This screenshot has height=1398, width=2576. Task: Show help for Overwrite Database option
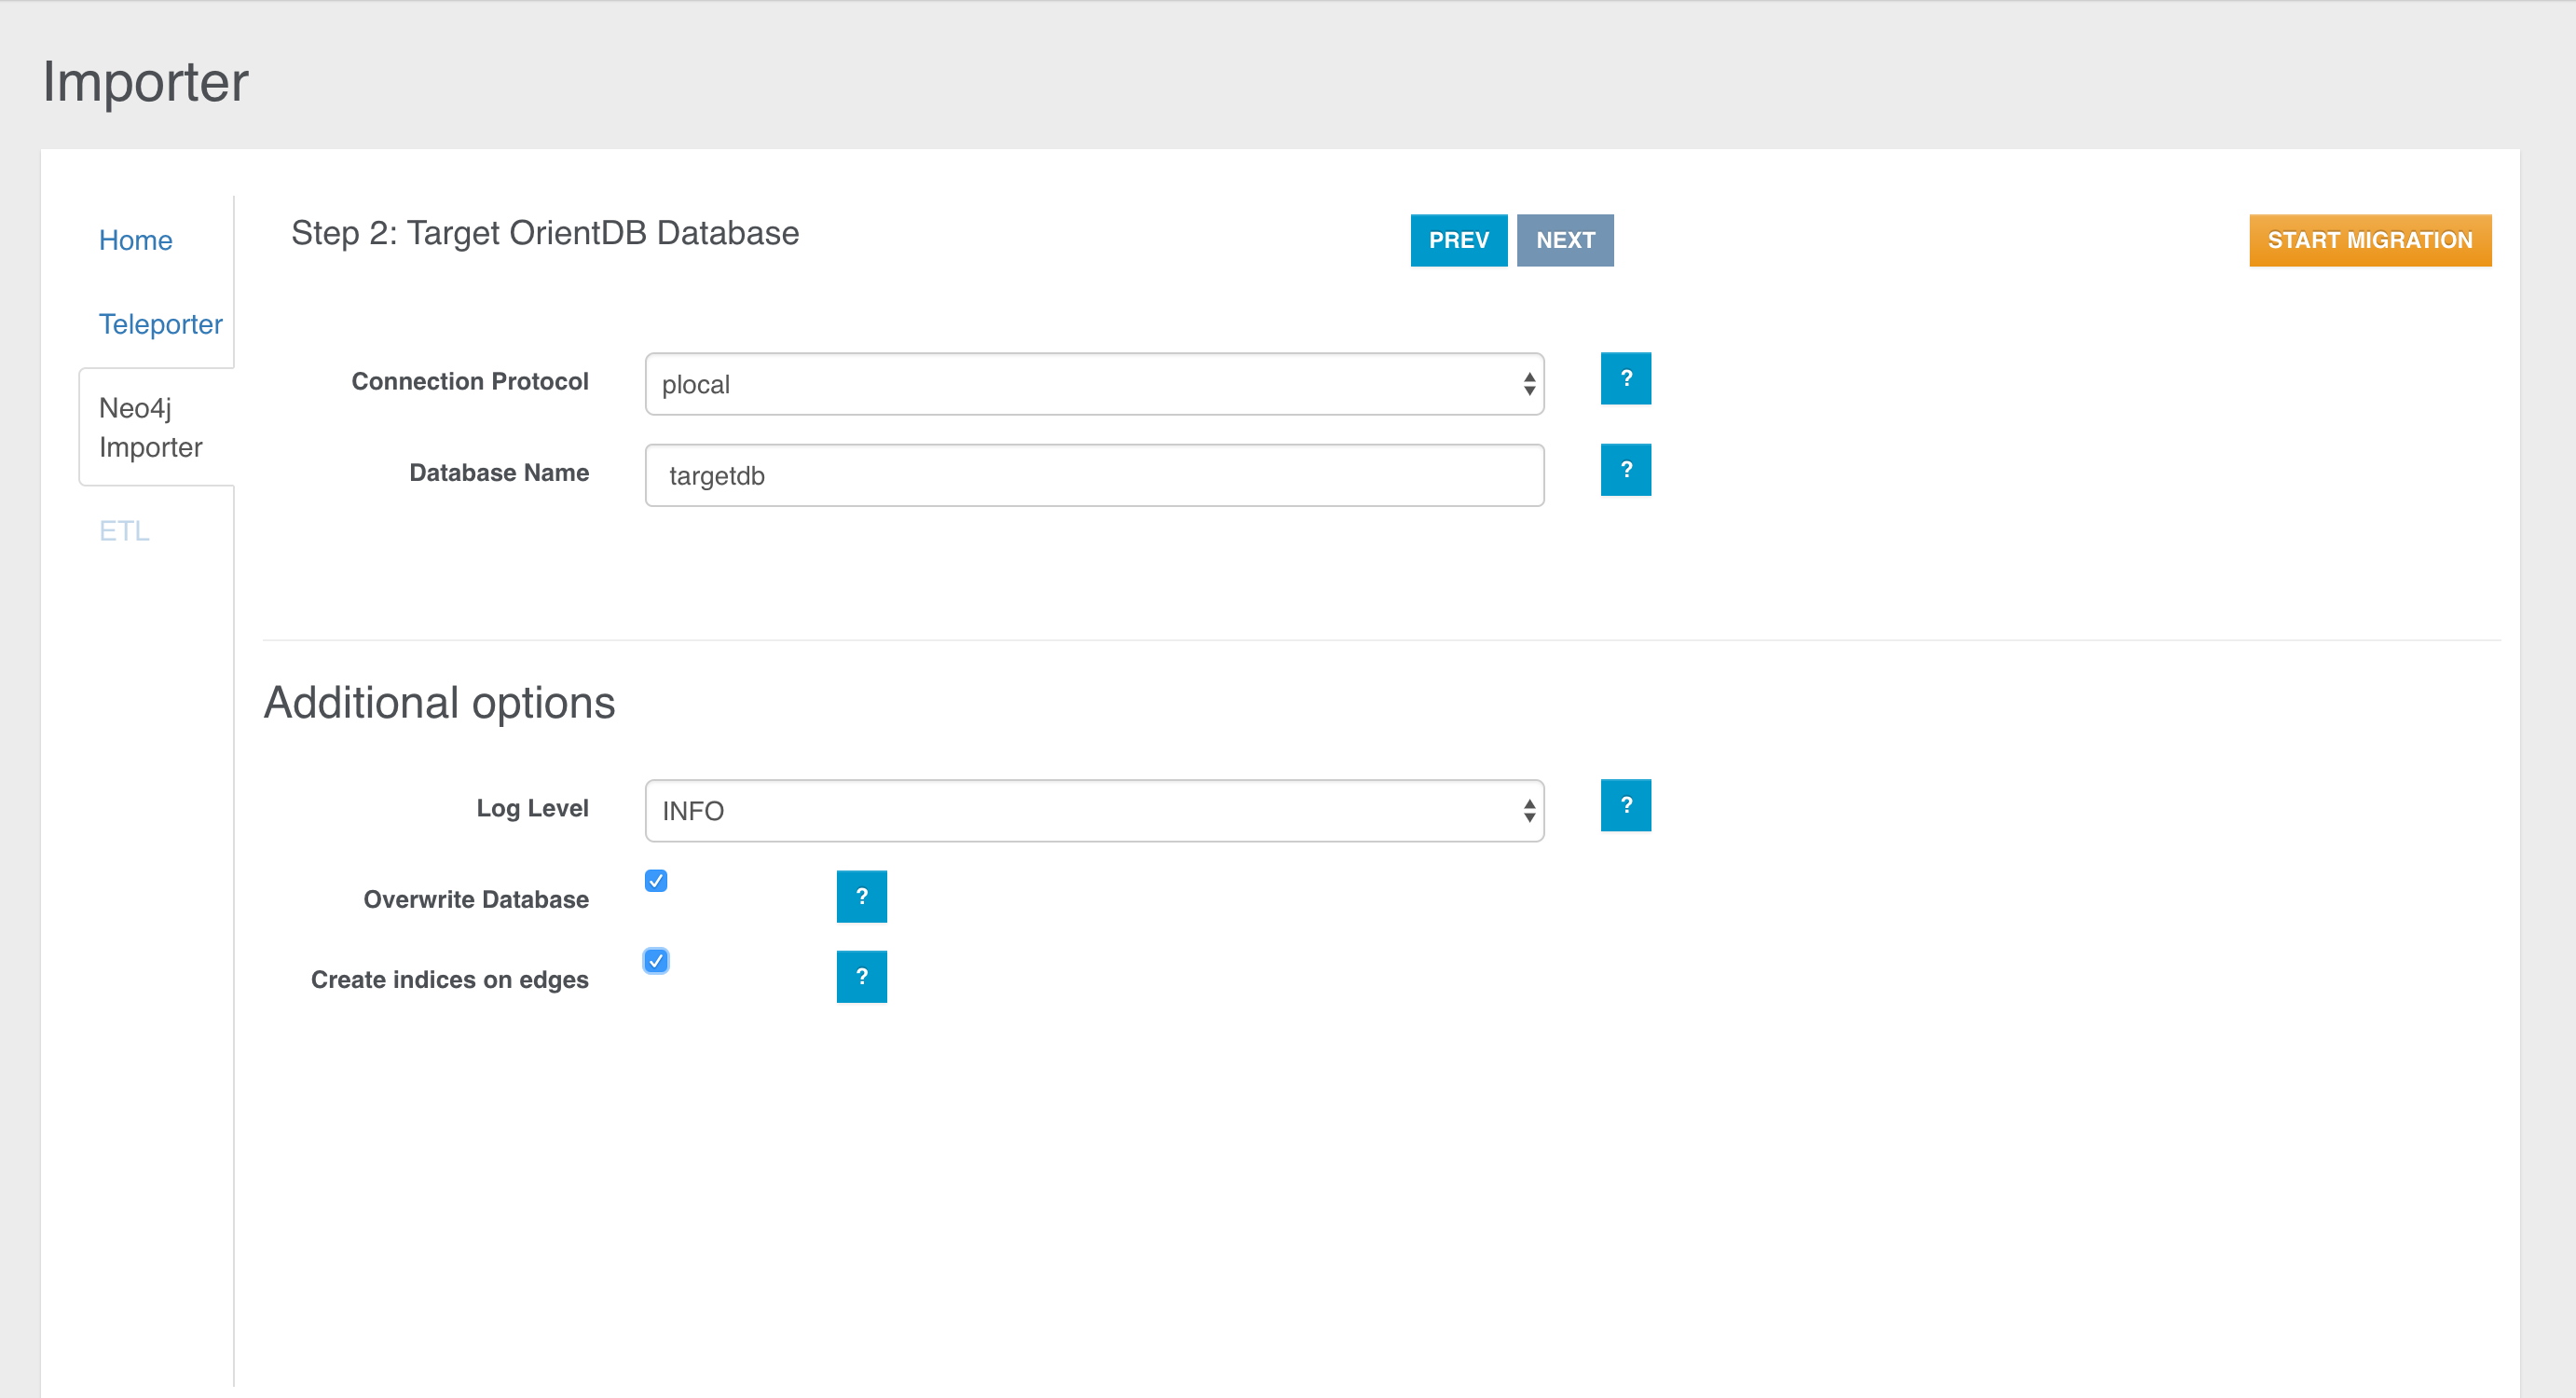tap(861, 896)
